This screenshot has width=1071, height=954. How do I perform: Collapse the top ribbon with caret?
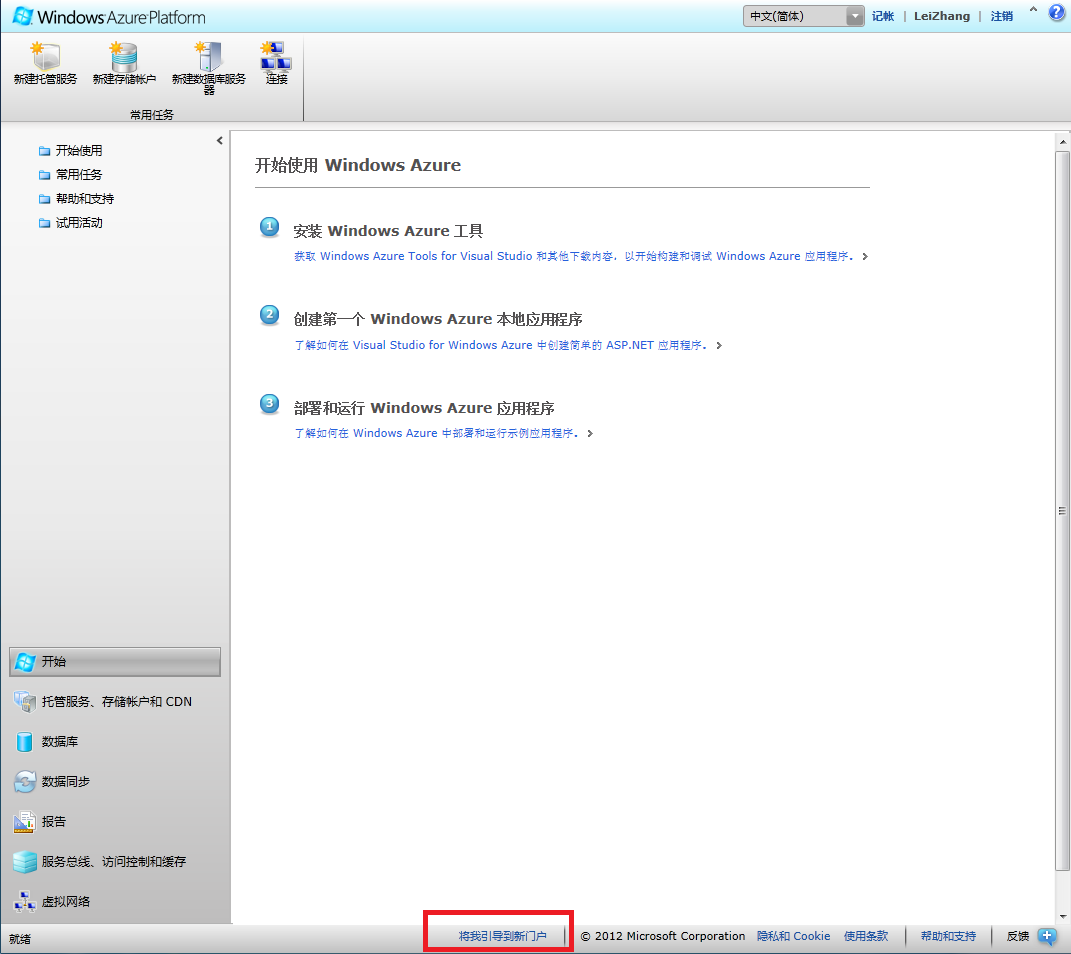click(x=1033, y=10)
